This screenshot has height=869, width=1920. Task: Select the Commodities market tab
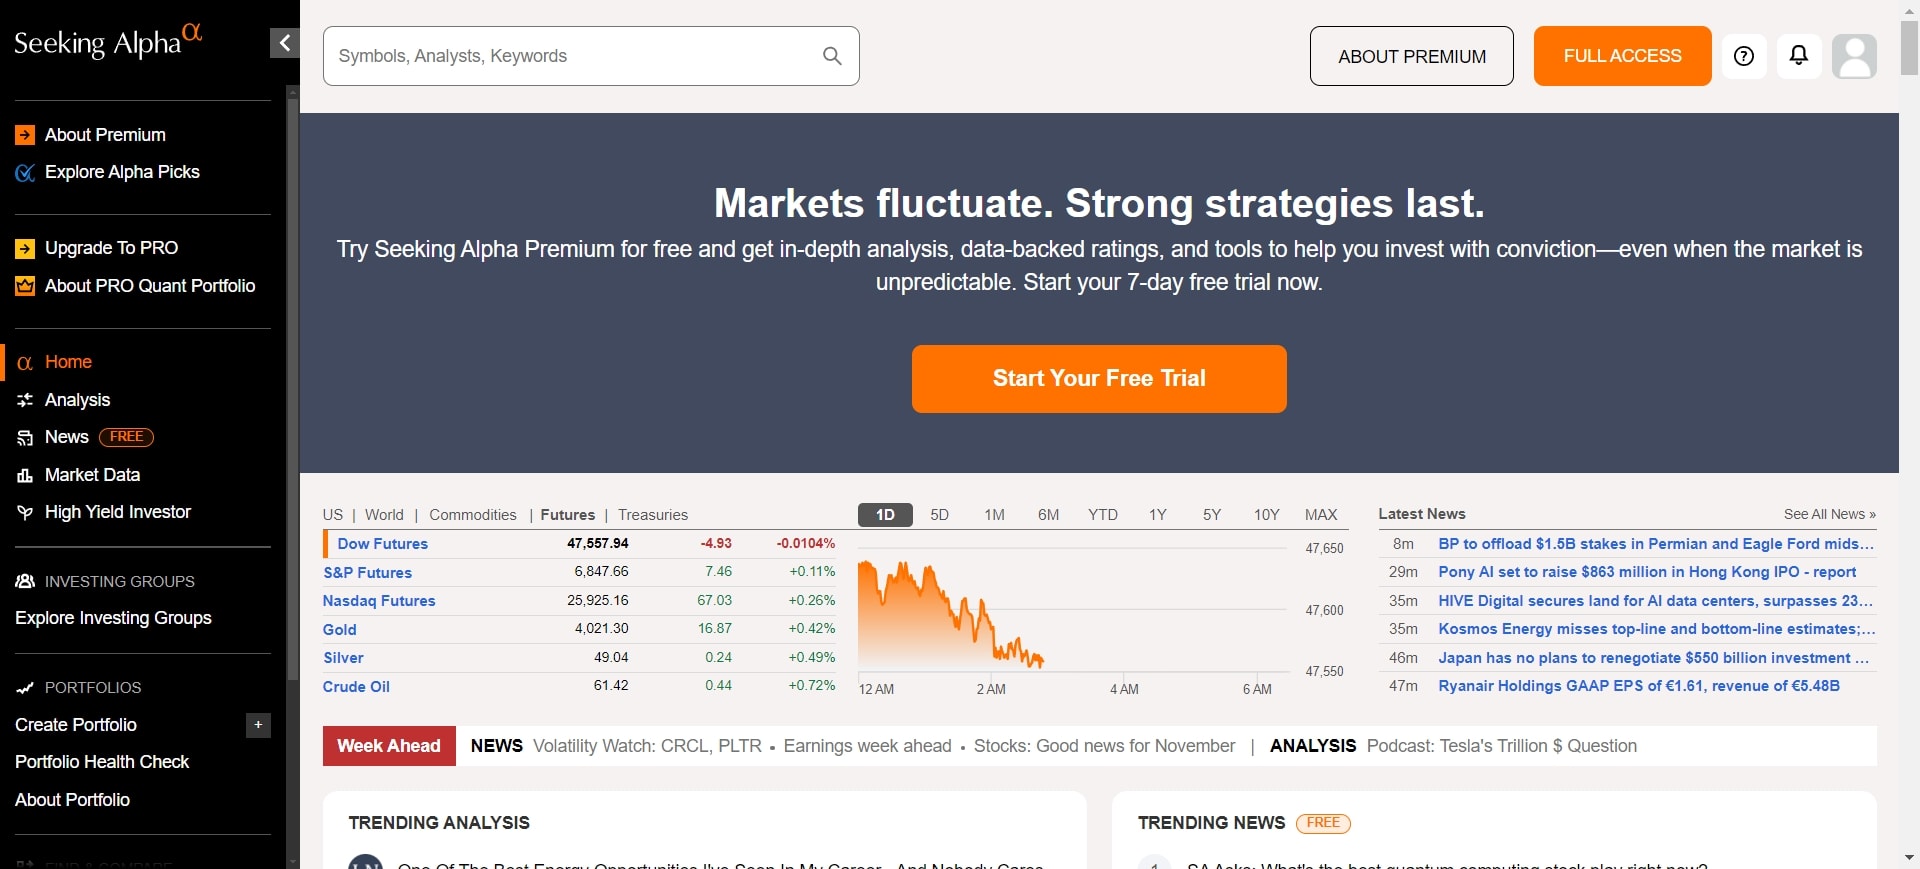(472, 514)
